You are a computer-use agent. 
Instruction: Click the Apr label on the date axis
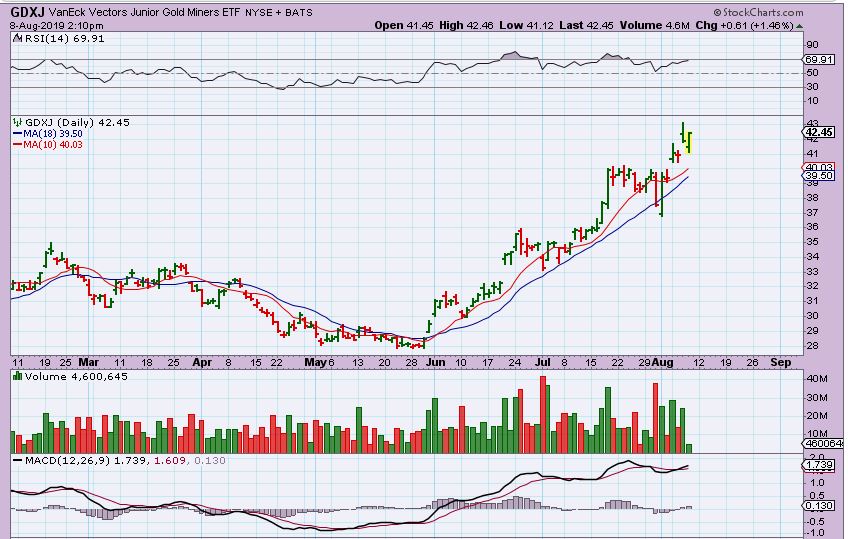coord(202,362)
